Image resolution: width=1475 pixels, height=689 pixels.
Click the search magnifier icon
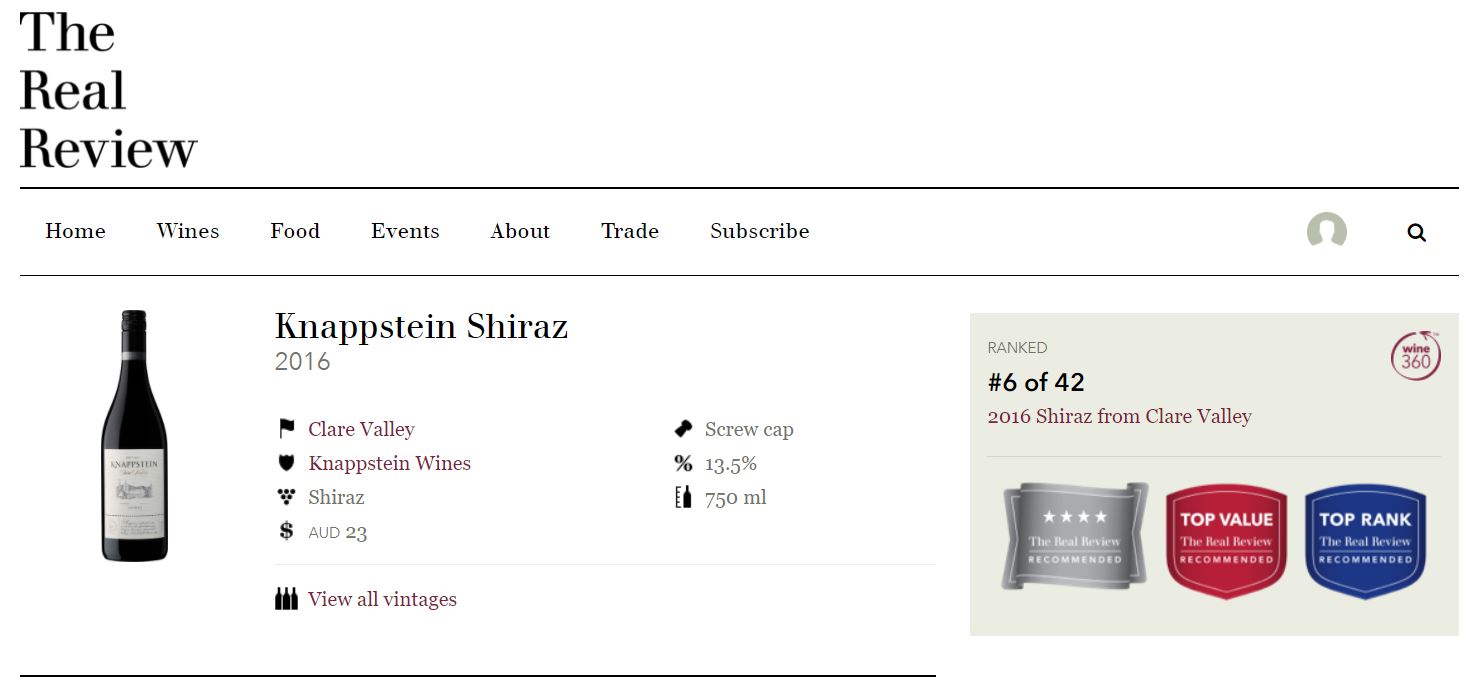click(1416, 233)
